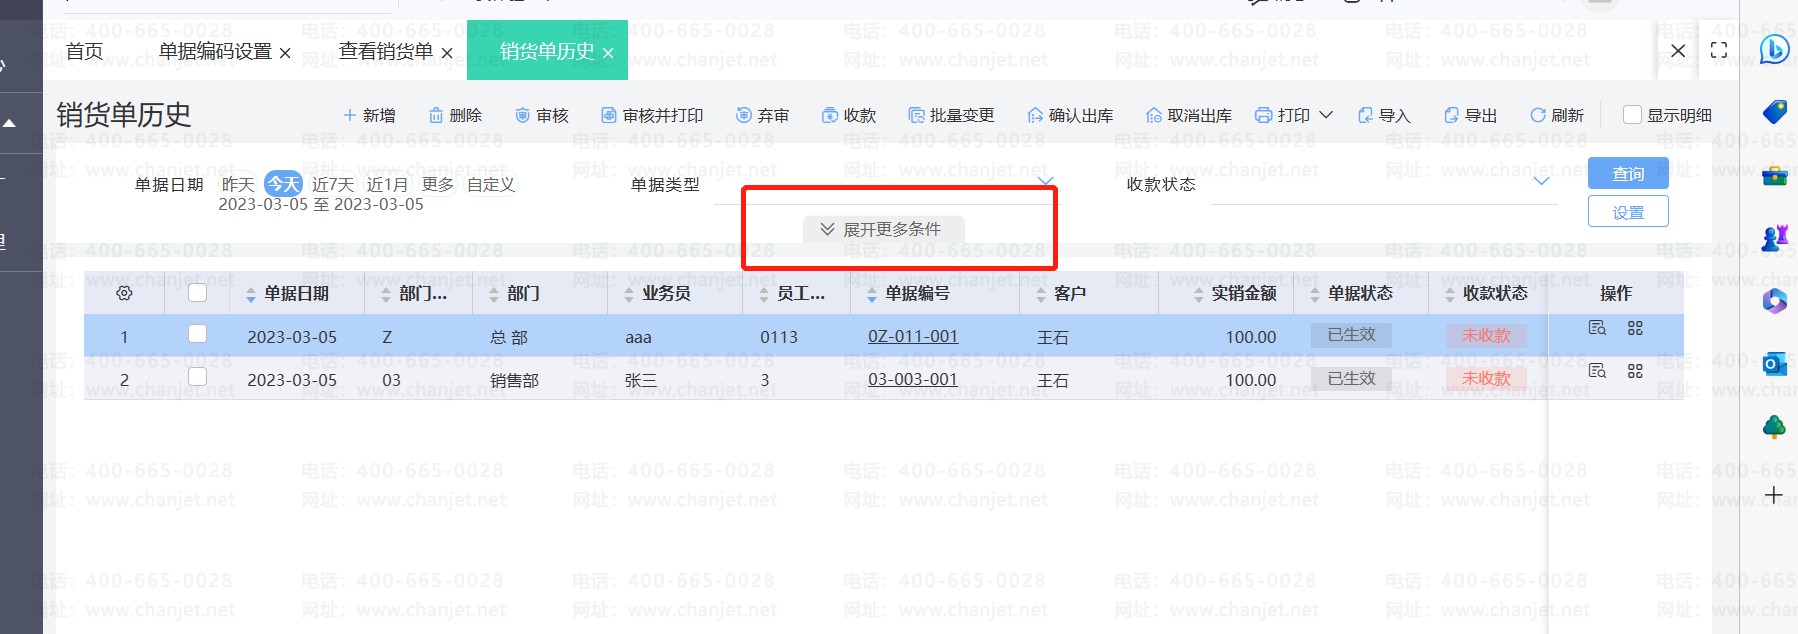The width and height of the screenshot is (1798, 634).
Task: Toggle the select-all header checkbox
Action: click(x=197, y=292)
